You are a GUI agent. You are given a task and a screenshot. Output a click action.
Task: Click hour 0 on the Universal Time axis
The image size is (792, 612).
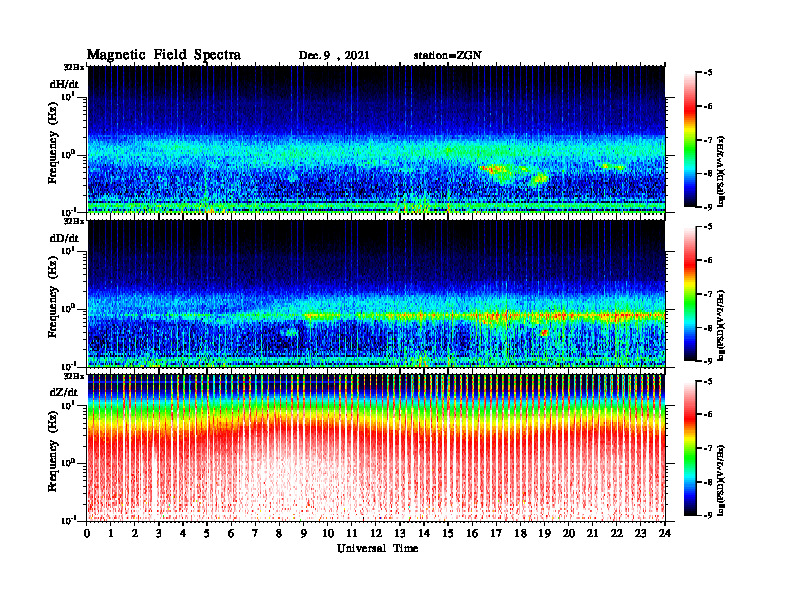(87, 533)
